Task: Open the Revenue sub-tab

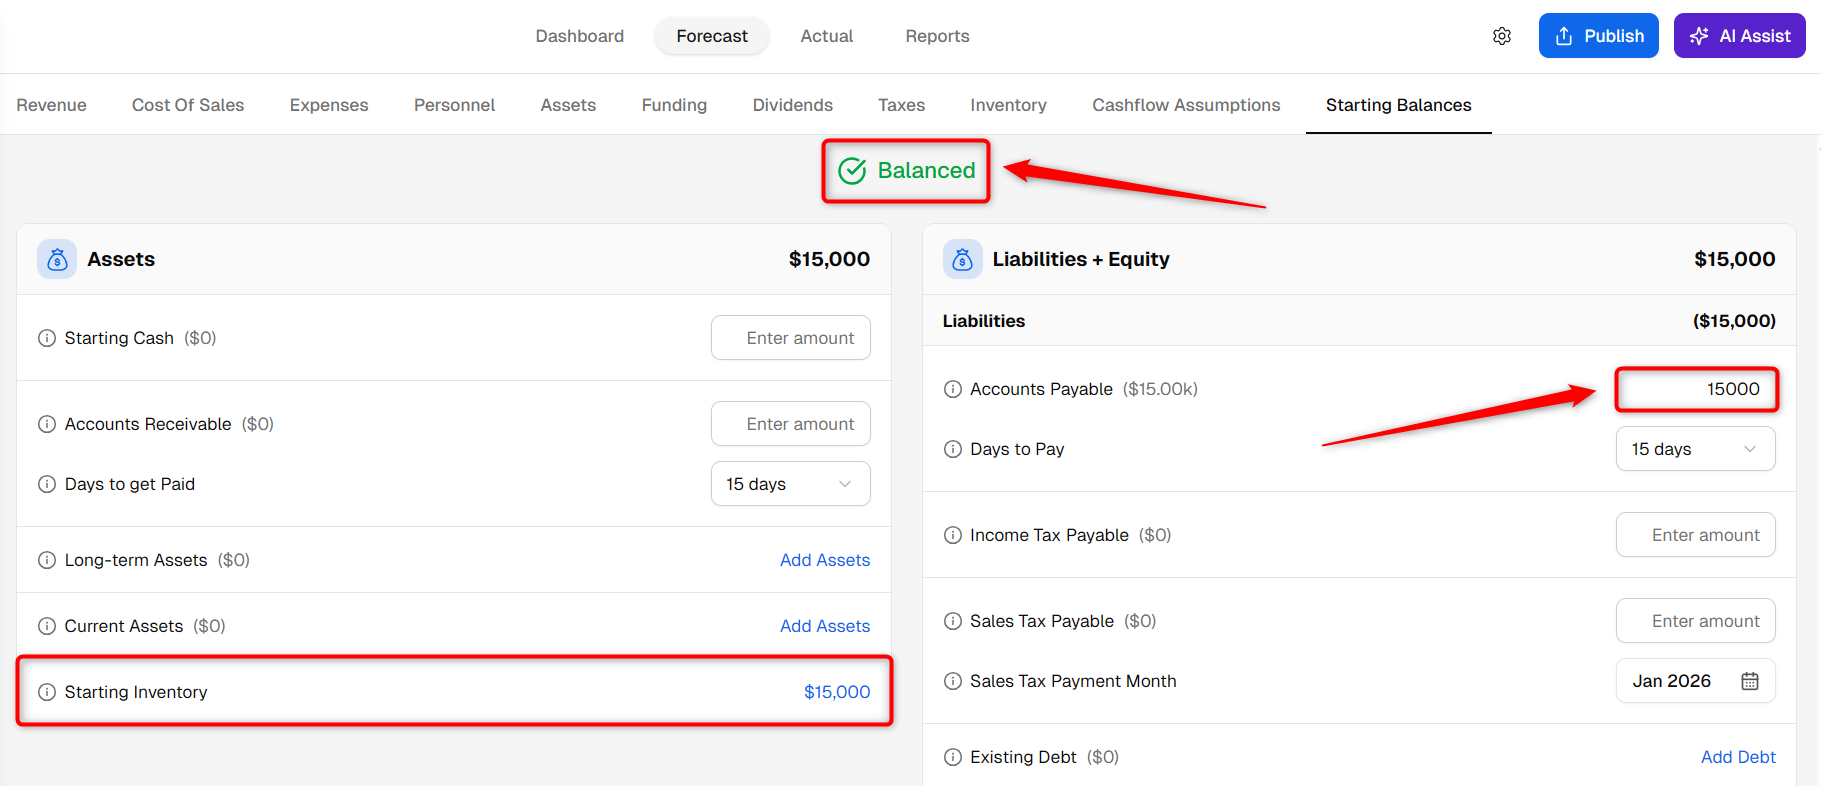Action: 52,105
